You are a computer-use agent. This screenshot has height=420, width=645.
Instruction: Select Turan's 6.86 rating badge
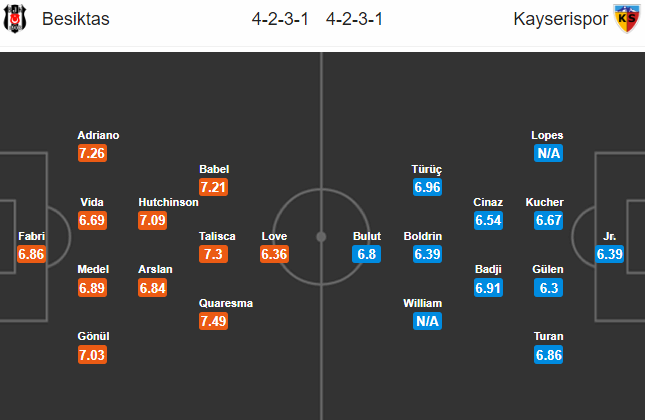[548, 355]
